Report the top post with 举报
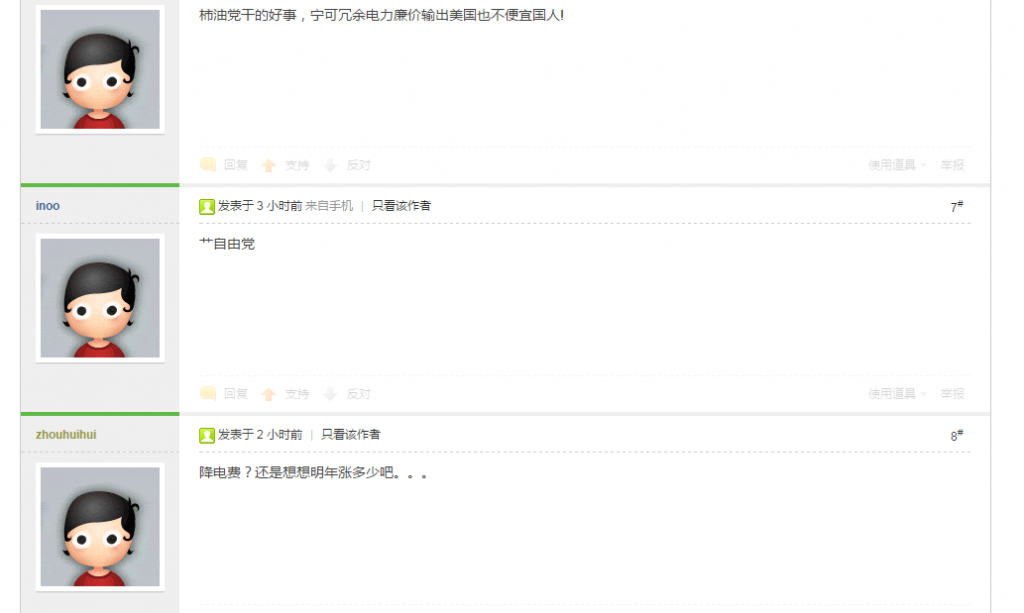 (x=952, y=165)
